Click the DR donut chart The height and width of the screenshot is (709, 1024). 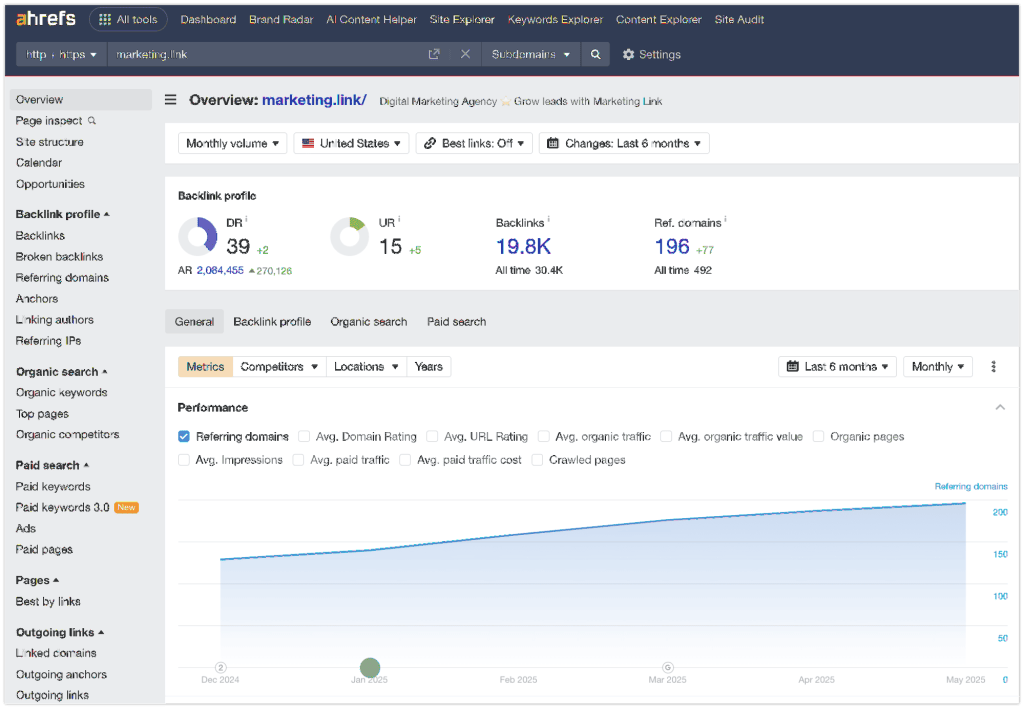click(x=198, y=236)
